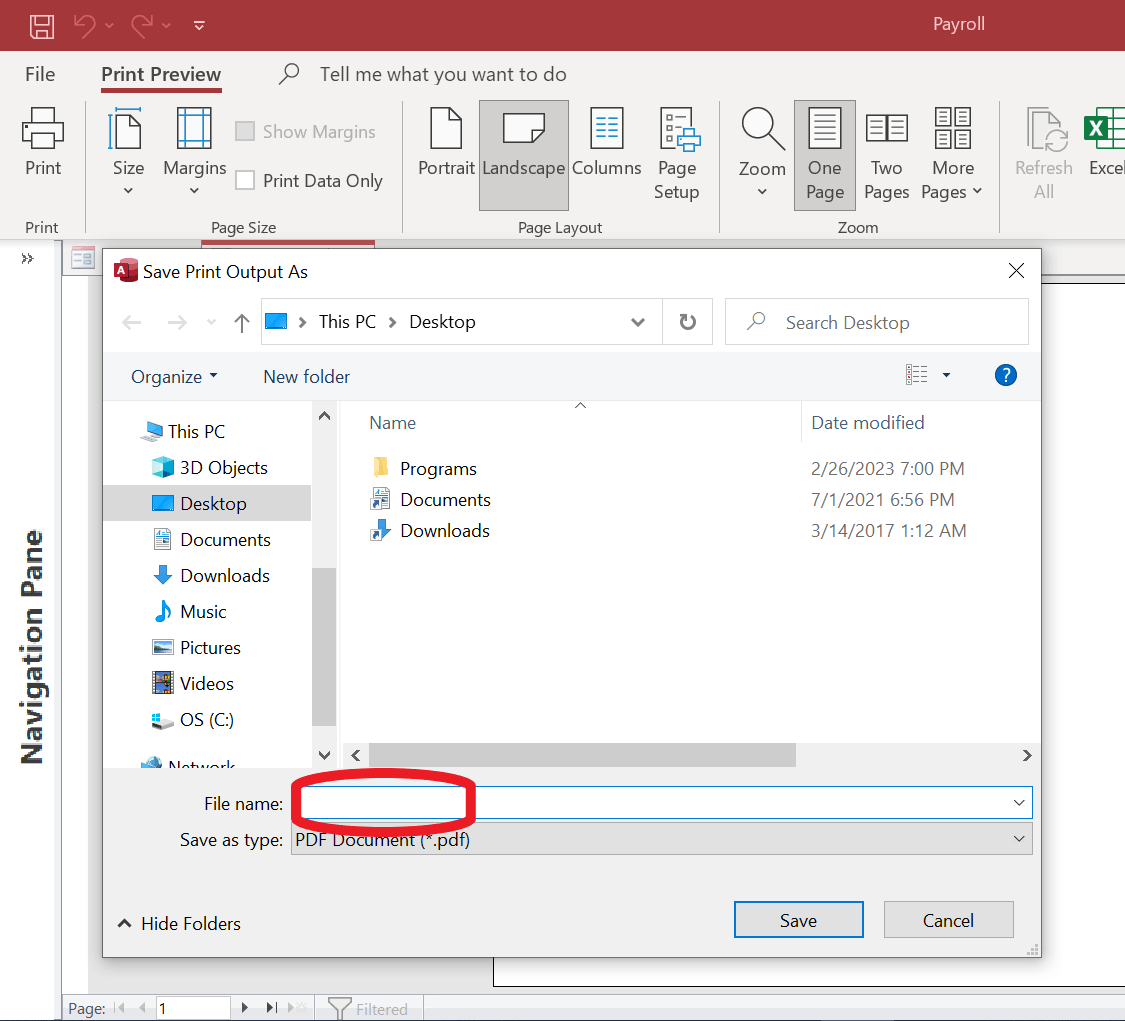Screen dimensions: 1125x1021
Task: Go up one folder level
Action: [242, 322]
